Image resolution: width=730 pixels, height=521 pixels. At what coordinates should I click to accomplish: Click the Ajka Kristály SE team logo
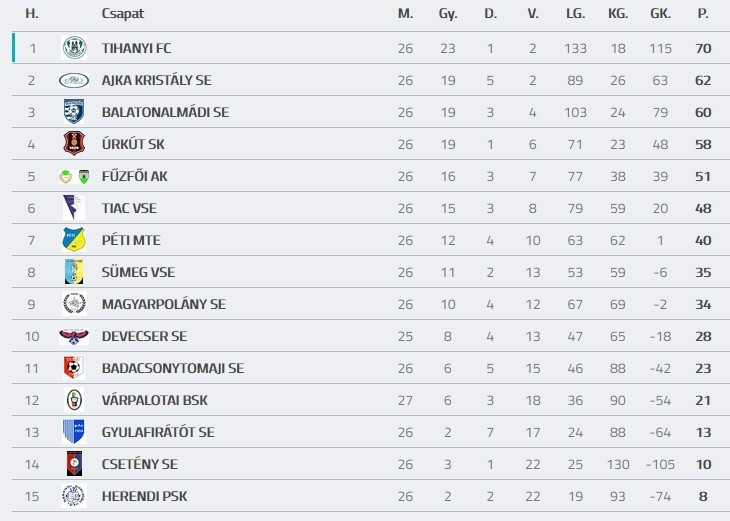coord(74,80)
